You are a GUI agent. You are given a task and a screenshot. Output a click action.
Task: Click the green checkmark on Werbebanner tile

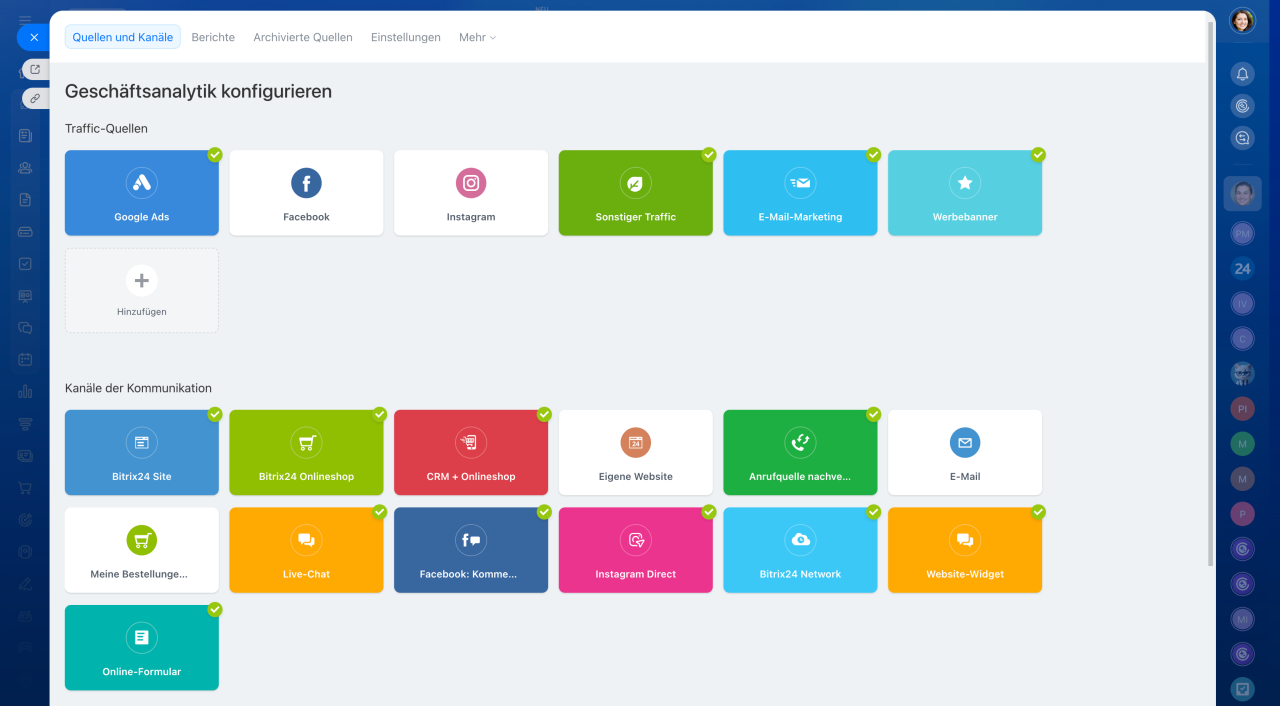tap(1038, 155)
